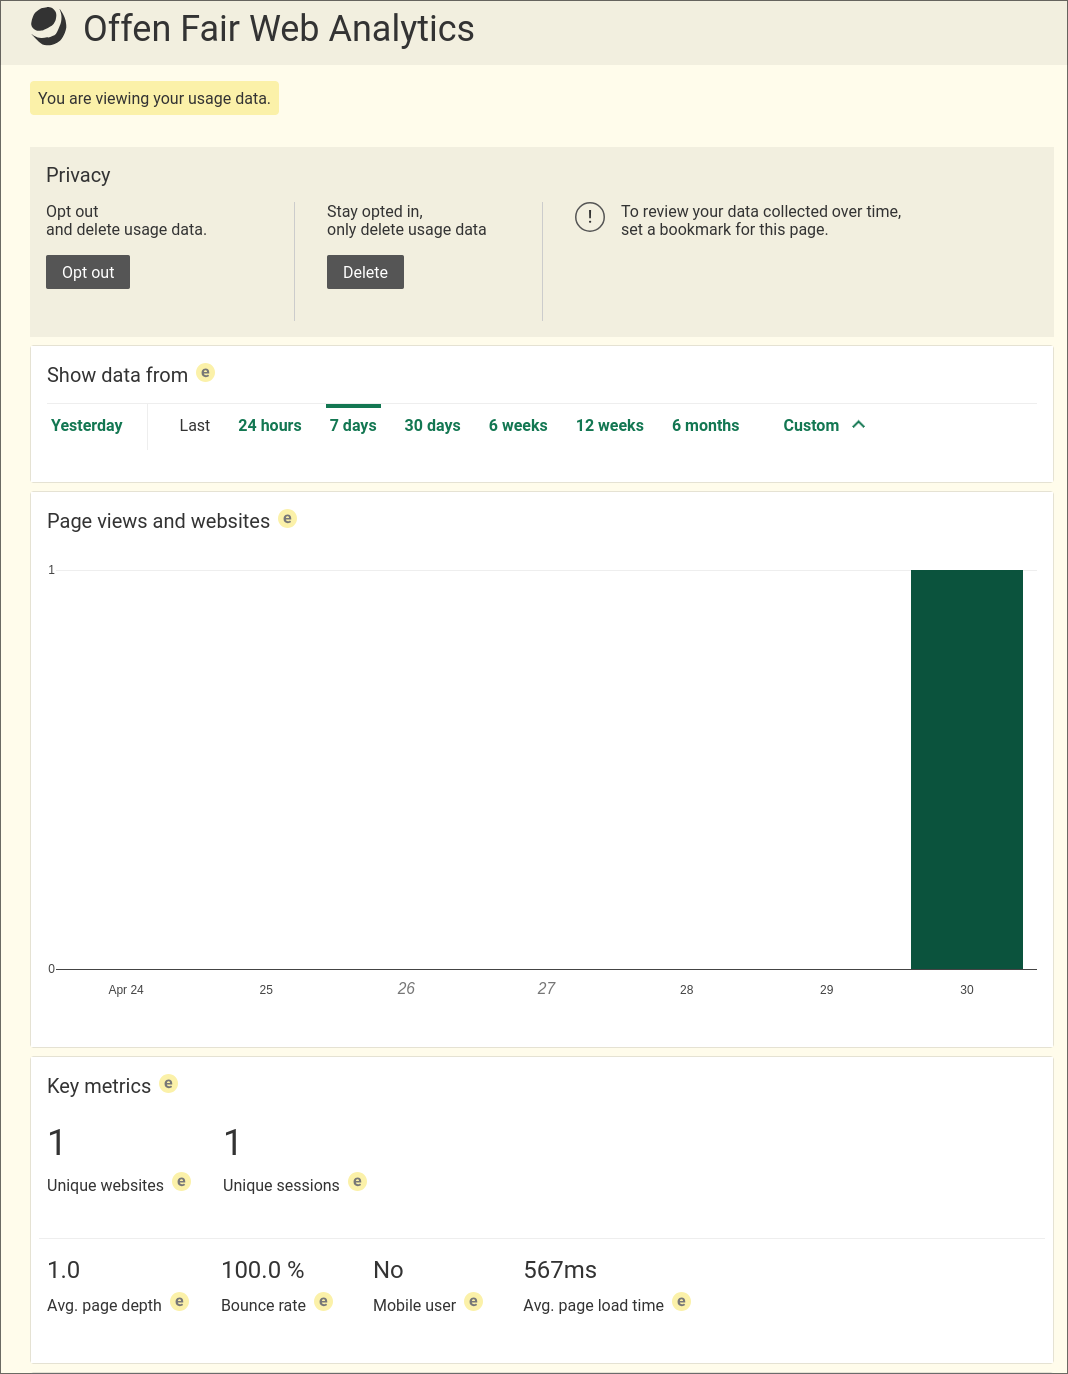Click the Offen logo icon in header
Screen dimensions: 1068x1374
48,27
